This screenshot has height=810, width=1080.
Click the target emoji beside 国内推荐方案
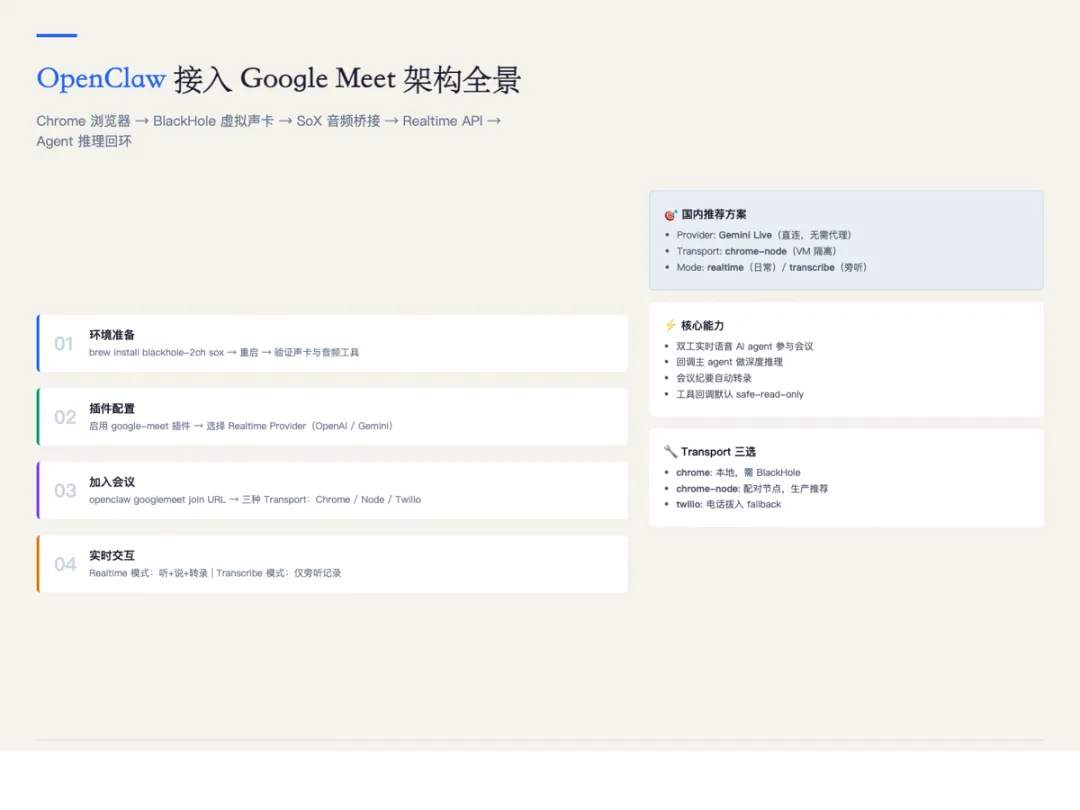click(x=670, y=215)
